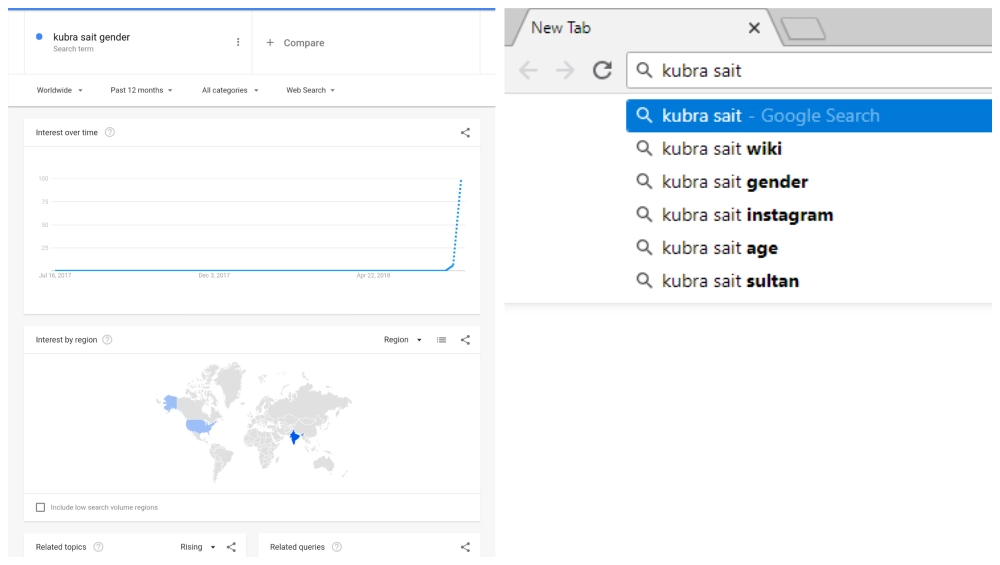Choose the 'kubra sait wiki' suggestion
This screenshot has height=565, width=1000.
[722, 149]
